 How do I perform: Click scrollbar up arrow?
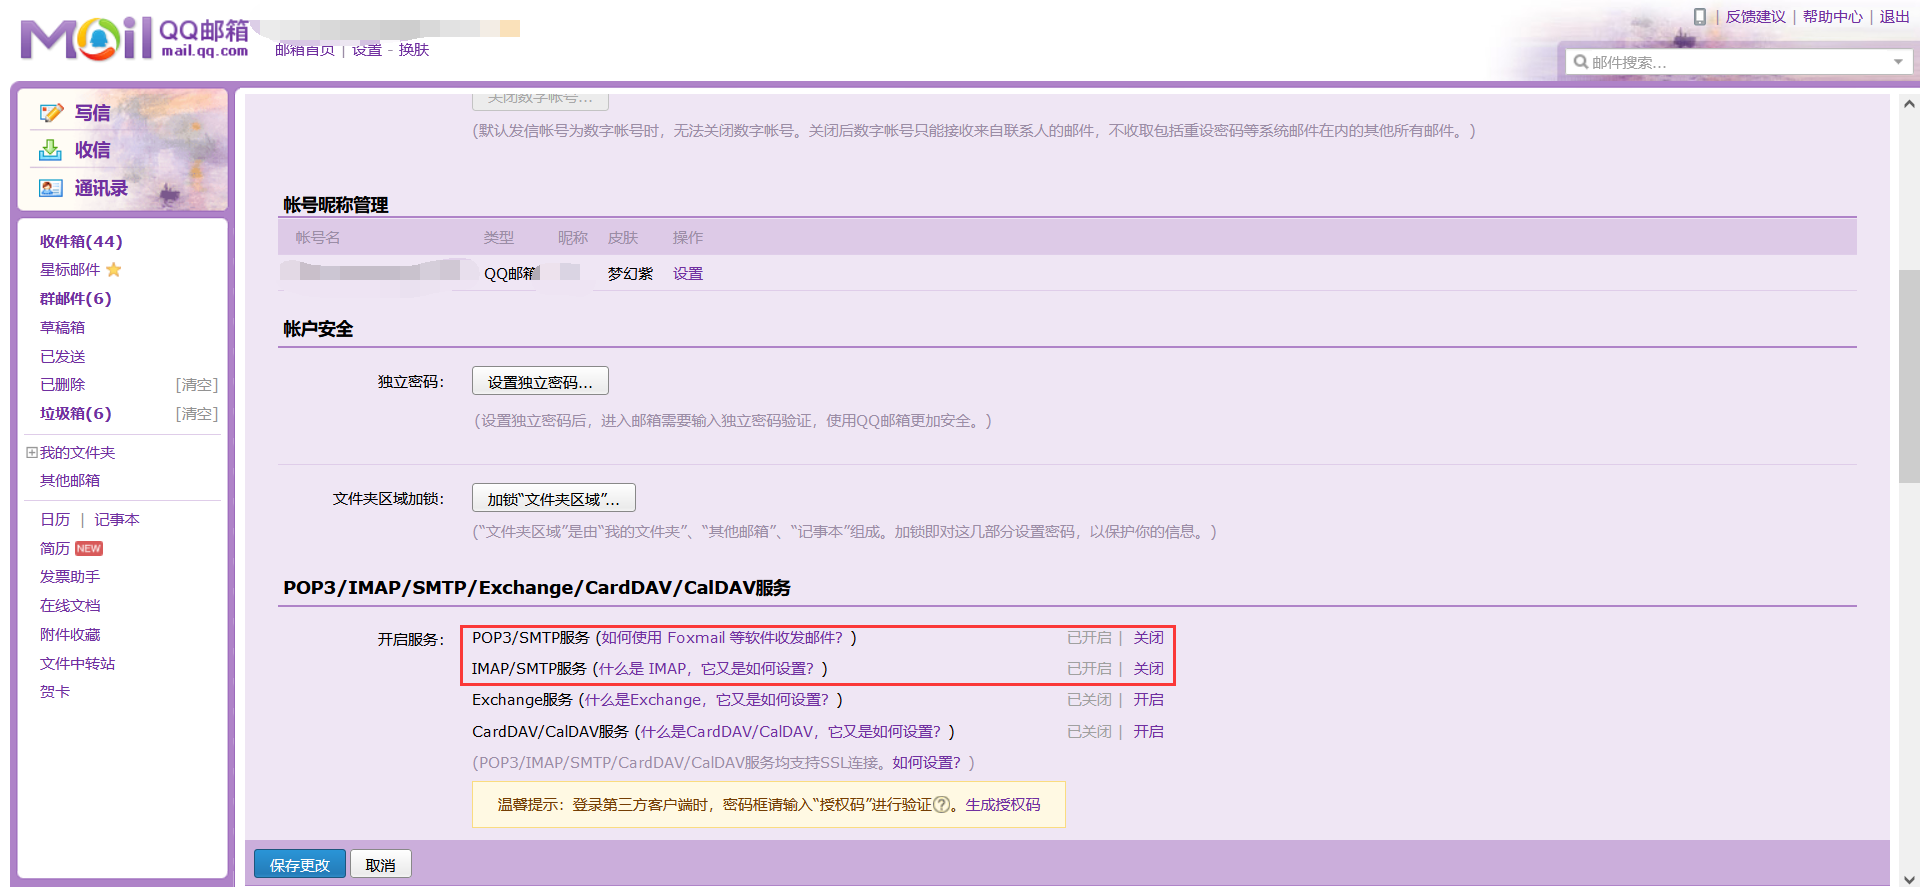click(1908, 103)
